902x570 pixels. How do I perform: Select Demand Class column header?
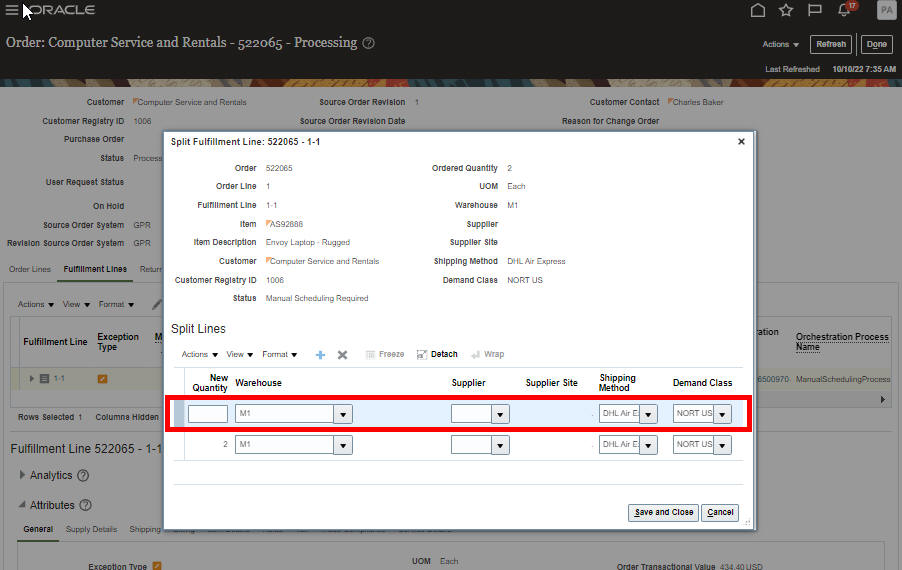[x=702, y=383]
